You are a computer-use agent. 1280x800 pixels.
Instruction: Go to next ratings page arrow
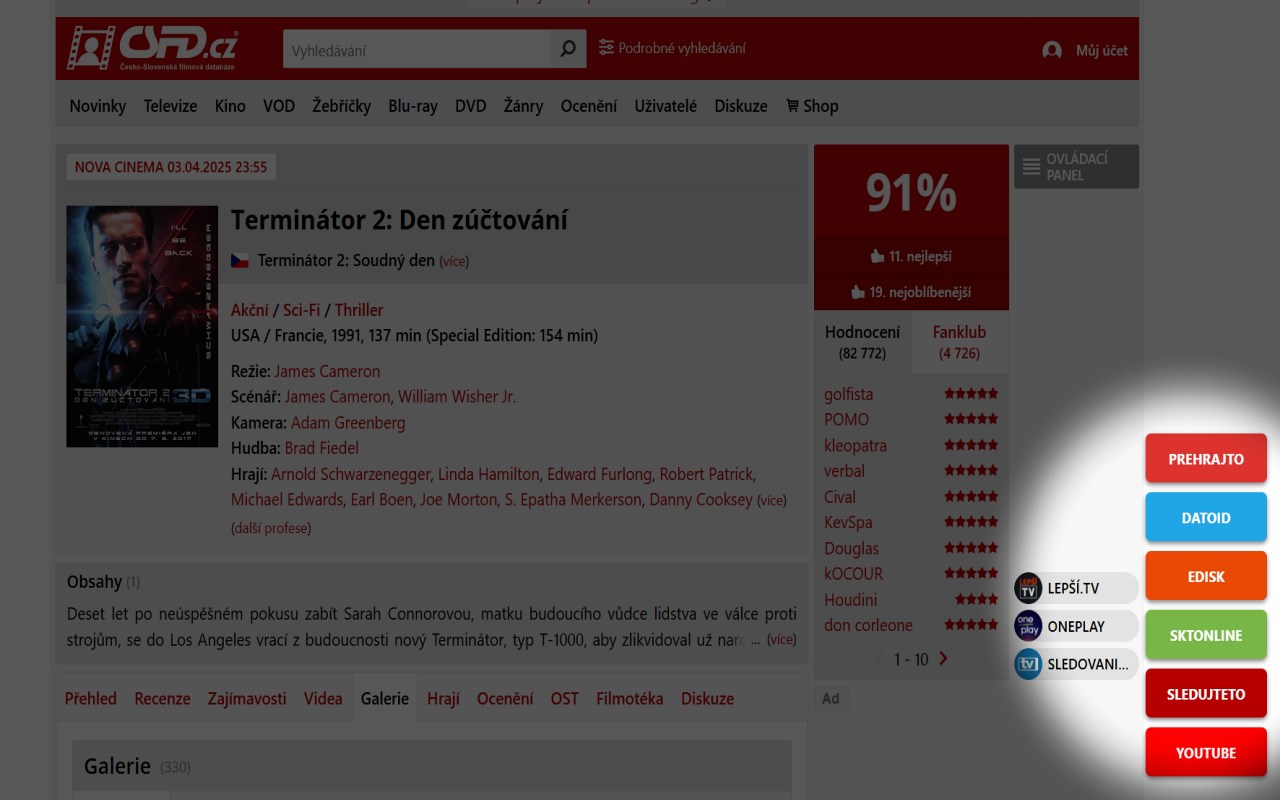942,659
